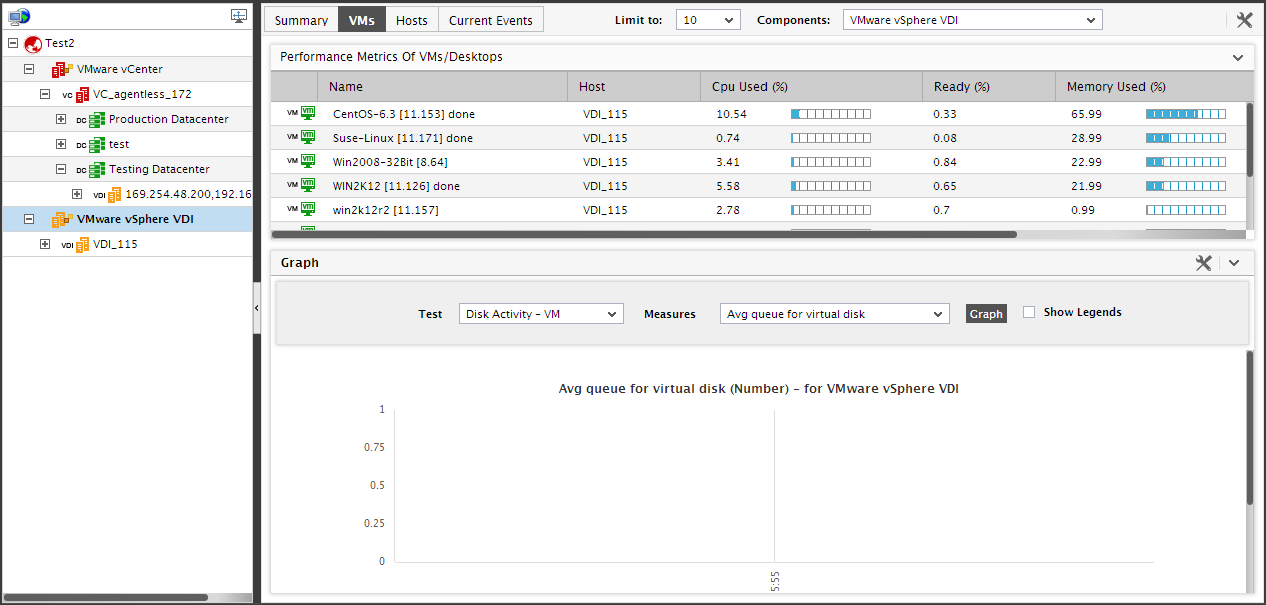Image resolution: width=1266 pixels, height=605 pixels.
Task: Click memory usage bar for Suse-Linux row
Action: [1186, 138]
